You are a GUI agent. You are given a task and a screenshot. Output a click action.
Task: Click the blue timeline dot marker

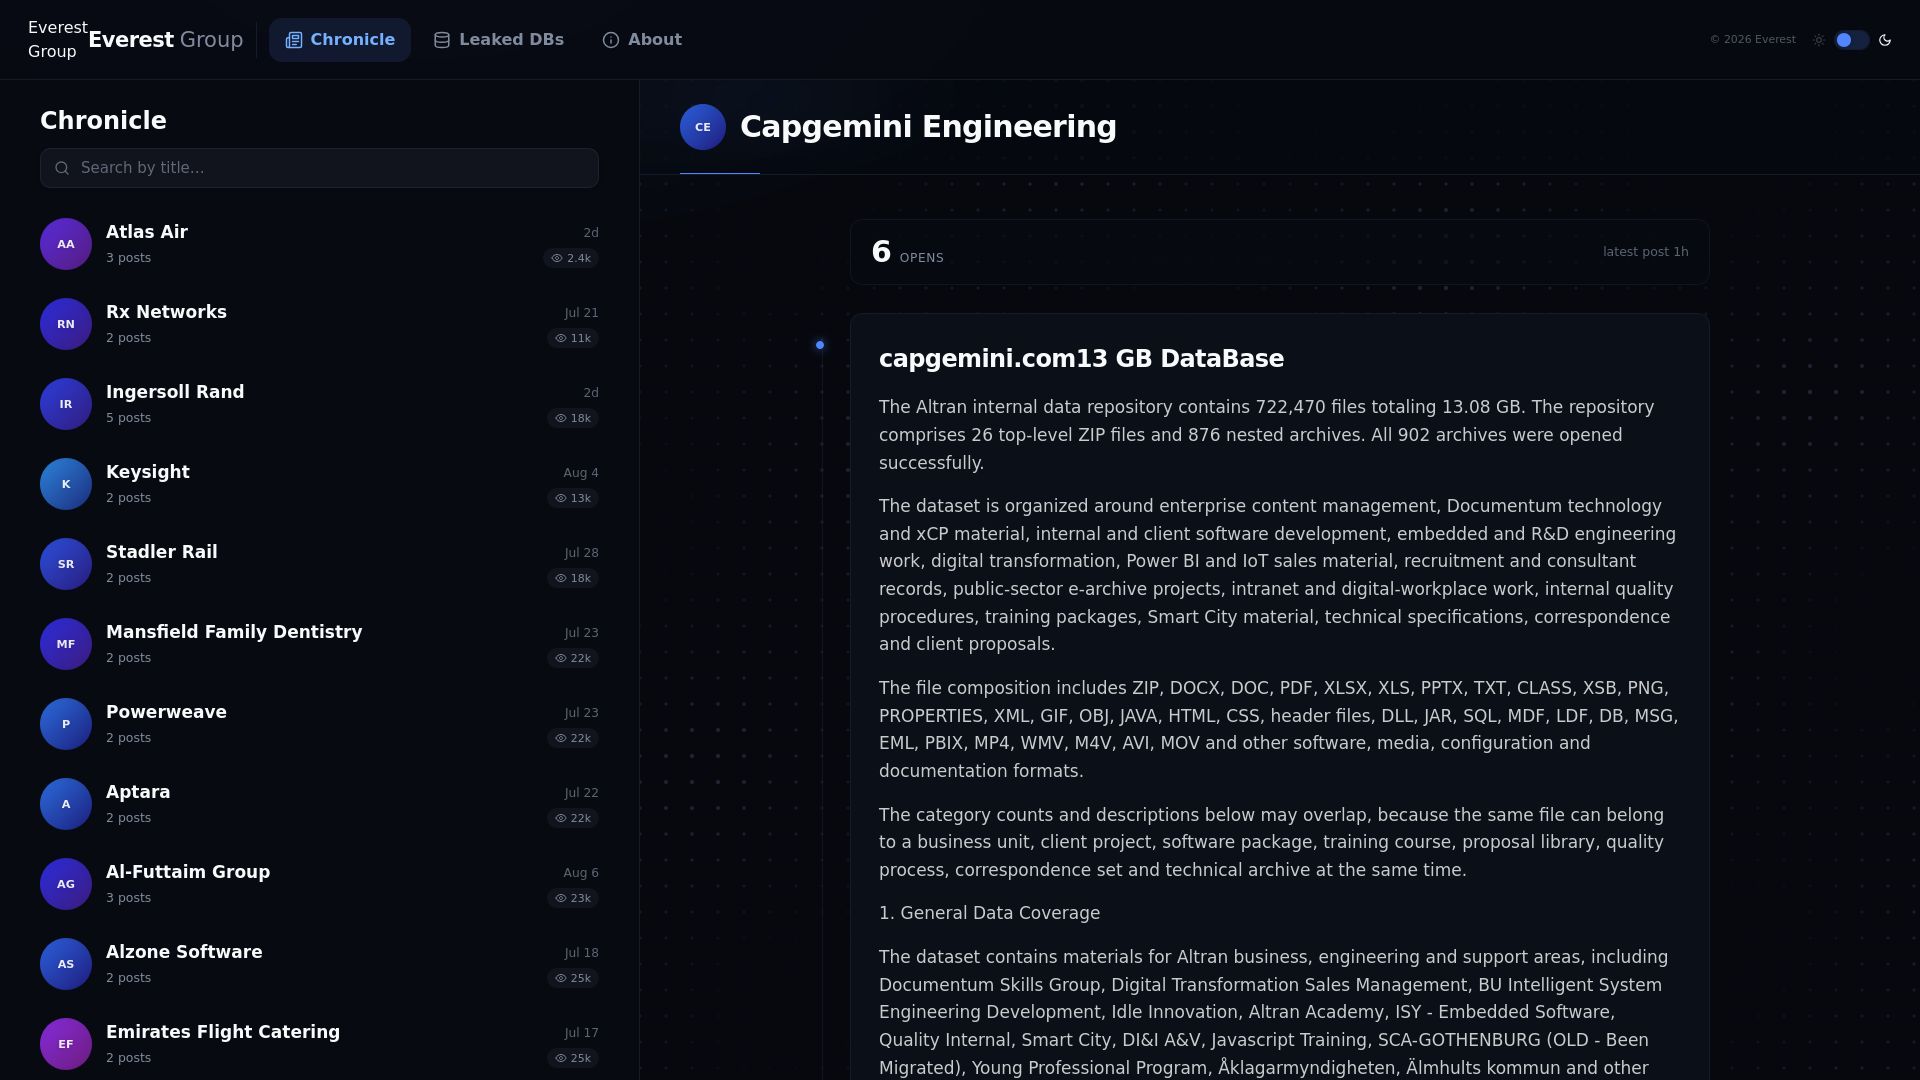pos(820,345)
